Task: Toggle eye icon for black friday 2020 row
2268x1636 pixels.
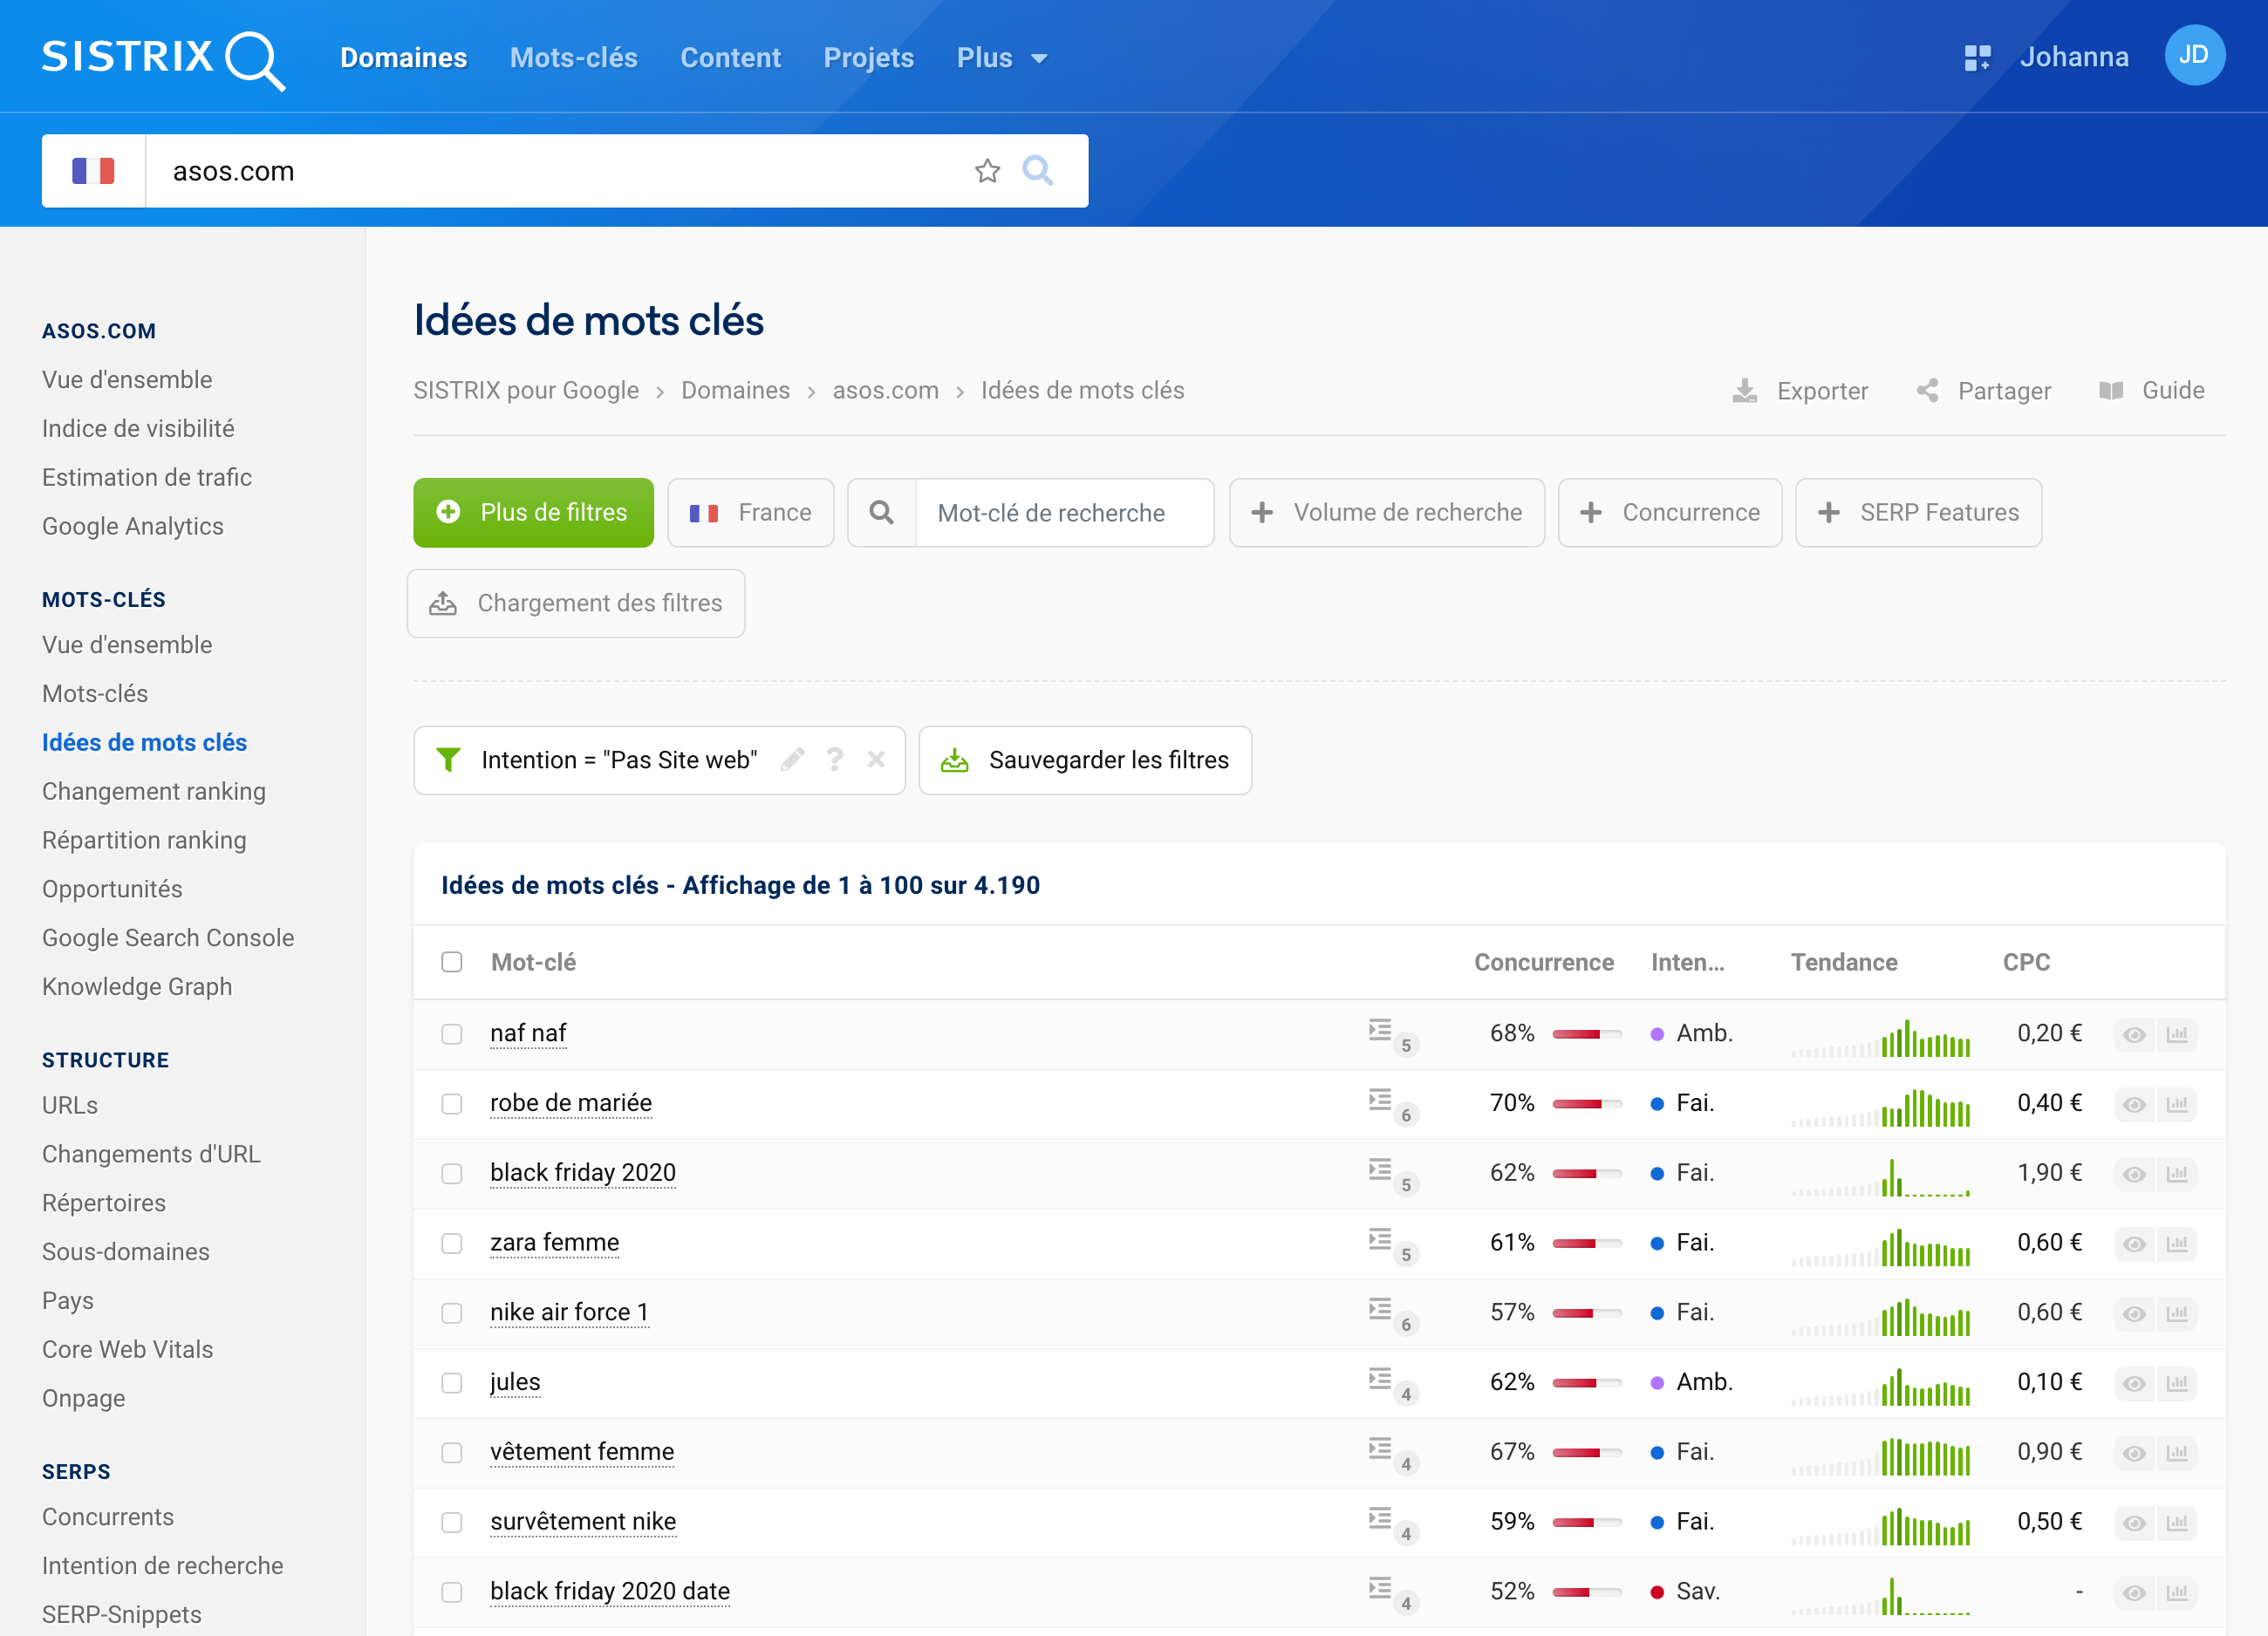Action: pos(2134,1173)
